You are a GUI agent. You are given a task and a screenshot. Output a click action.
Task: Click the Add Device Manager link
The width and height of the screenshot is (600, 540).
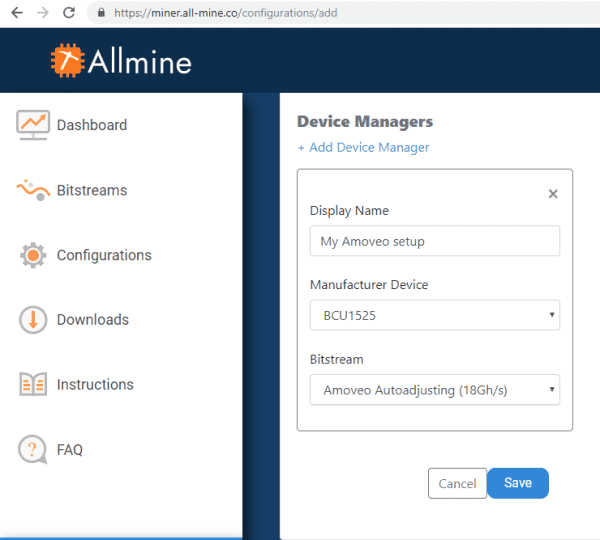coord(363,147)
